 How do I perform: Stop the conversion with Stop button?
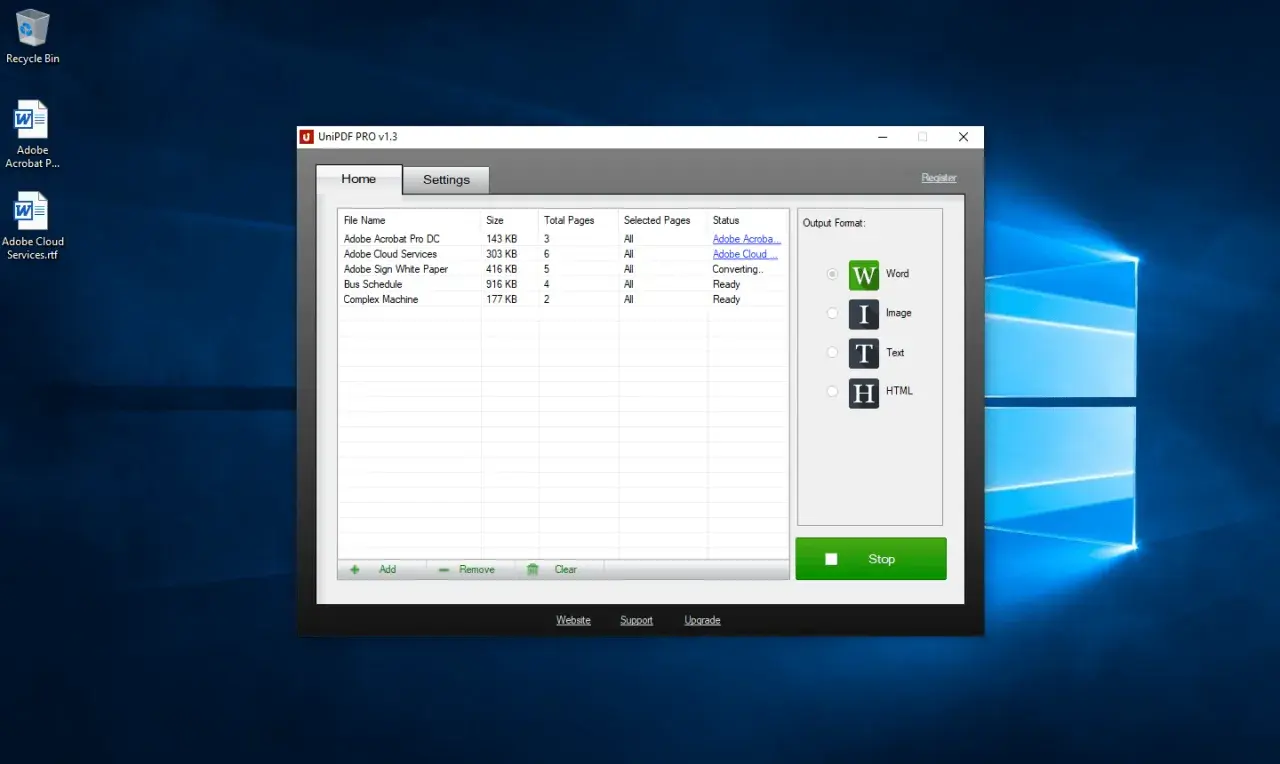(x=871, y=559)
